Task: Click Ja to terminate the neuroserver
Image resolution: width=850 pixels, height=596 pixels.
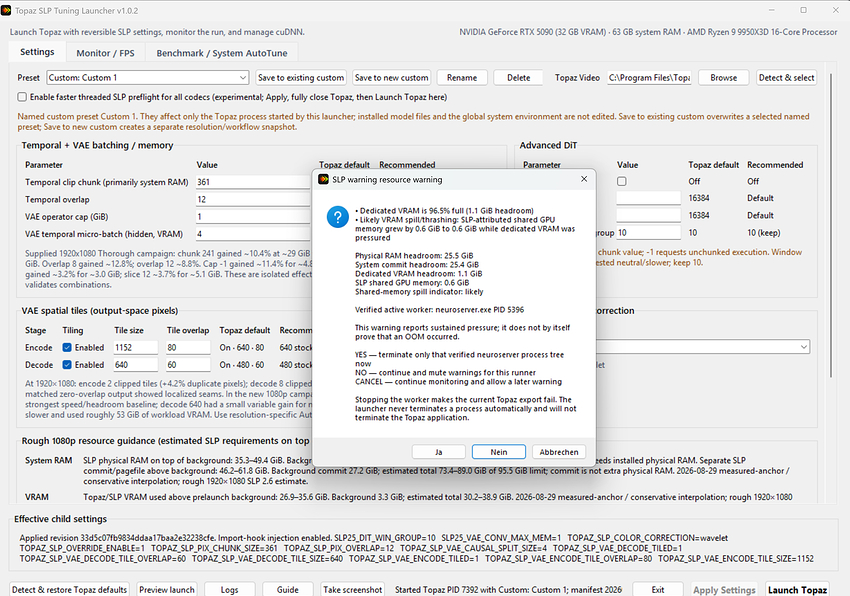Action: [439, 452]
